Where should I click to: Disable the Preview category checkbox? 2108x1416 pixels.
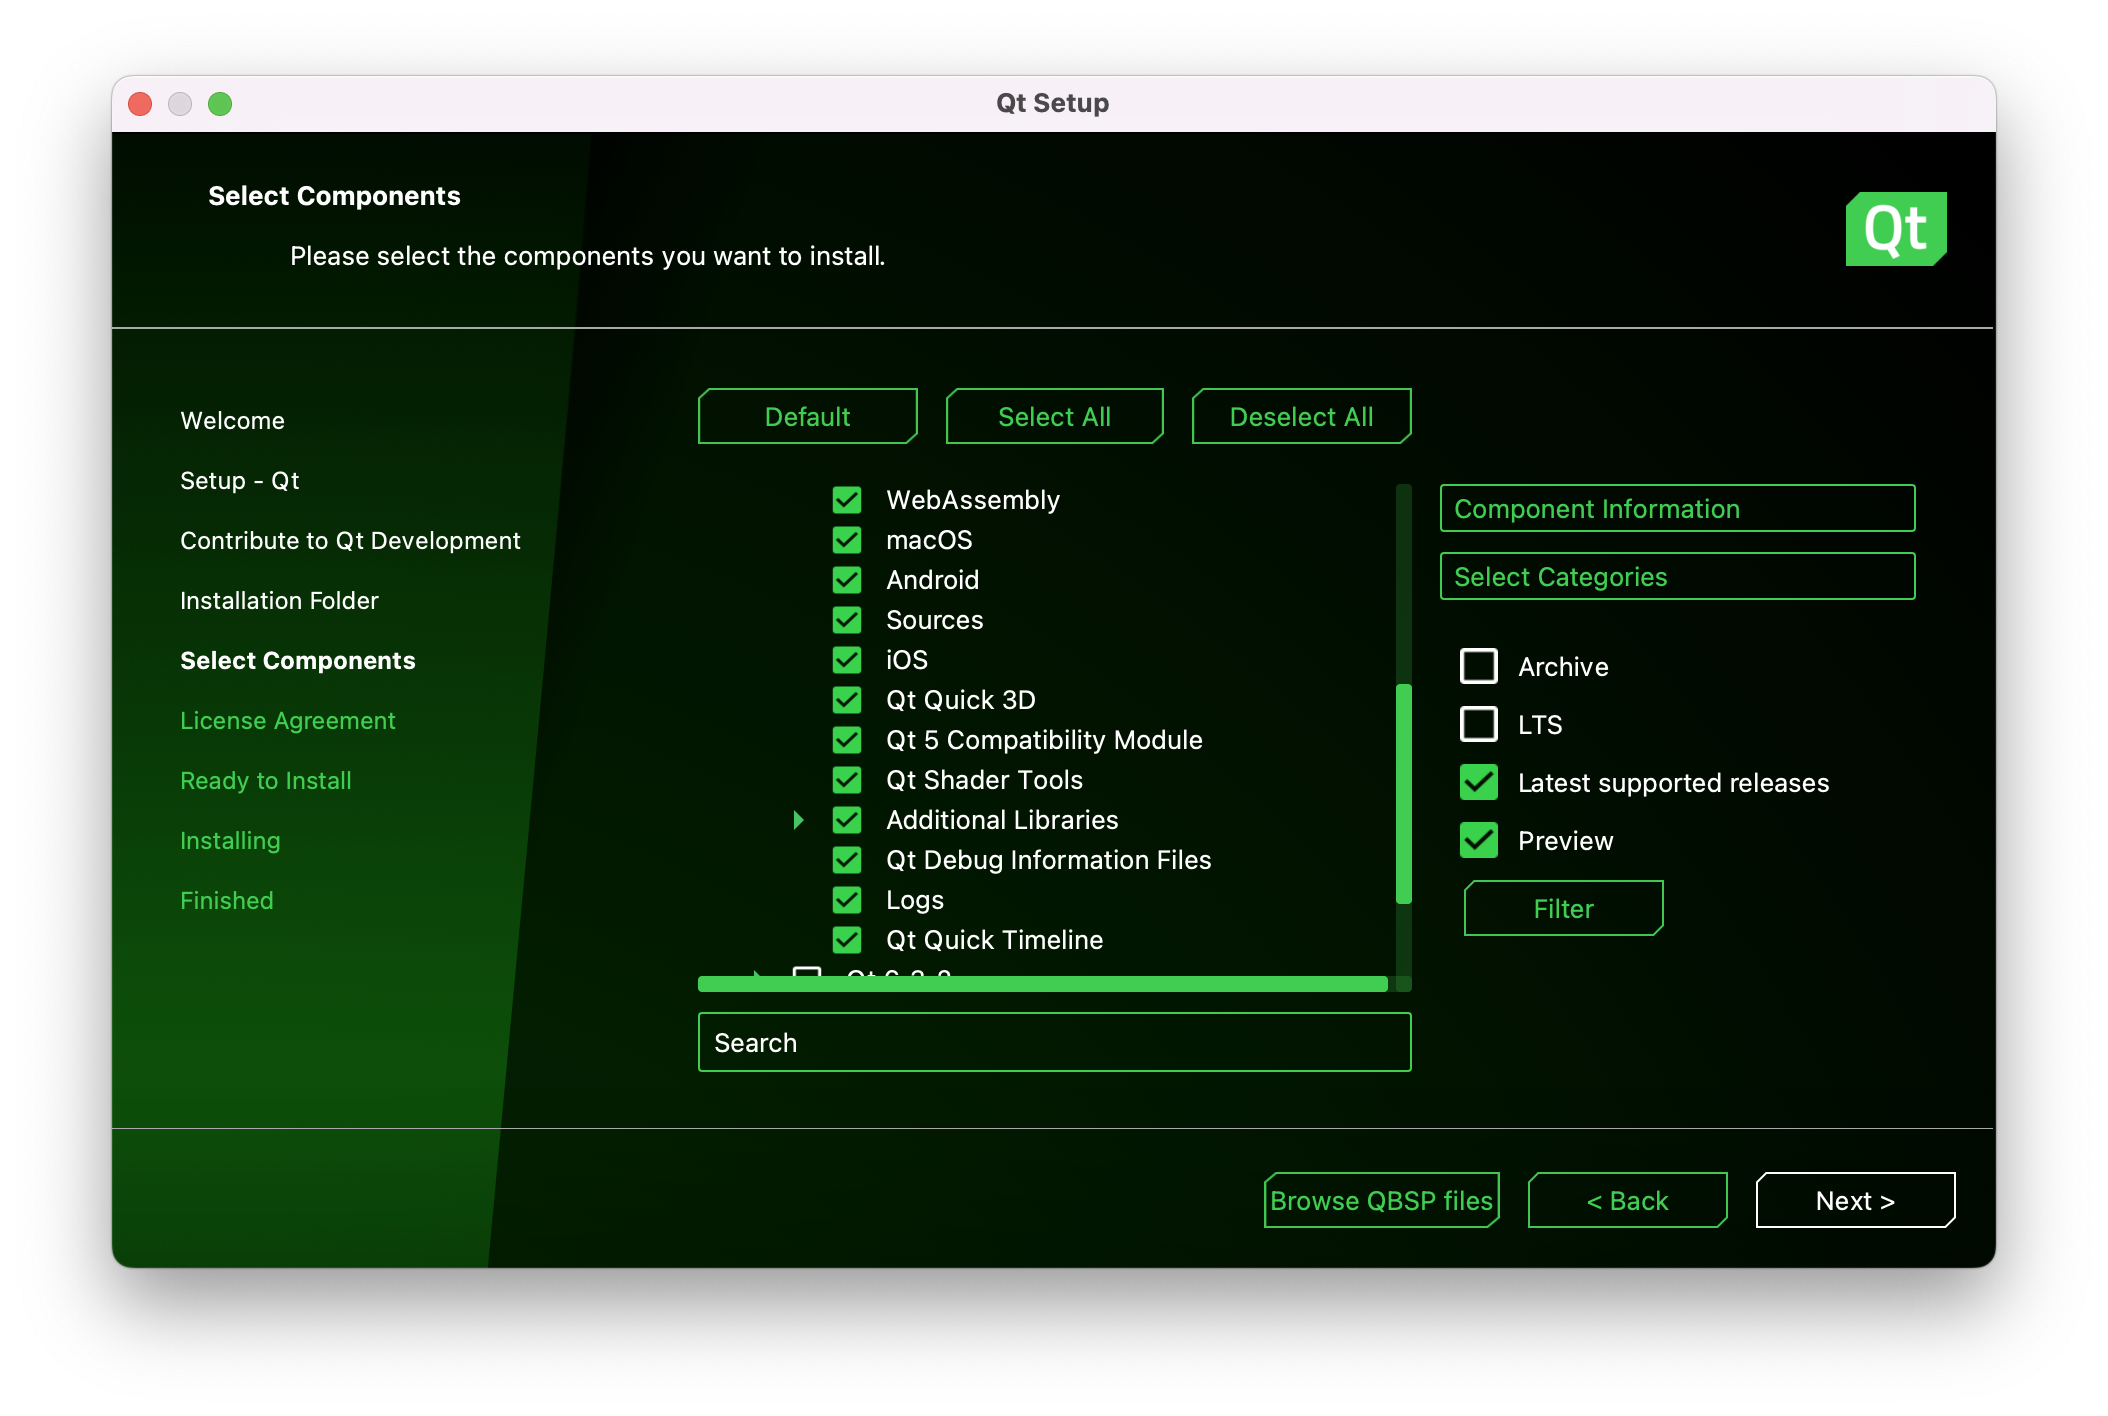[x=1478, y=840]
